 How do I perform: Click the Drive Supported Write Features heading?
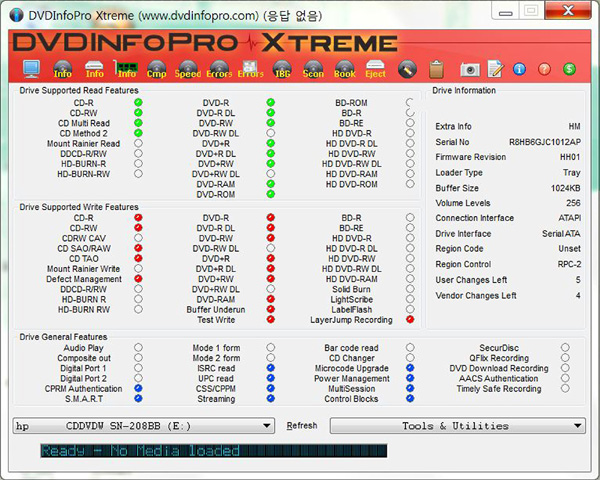click(x=79, y=207)
